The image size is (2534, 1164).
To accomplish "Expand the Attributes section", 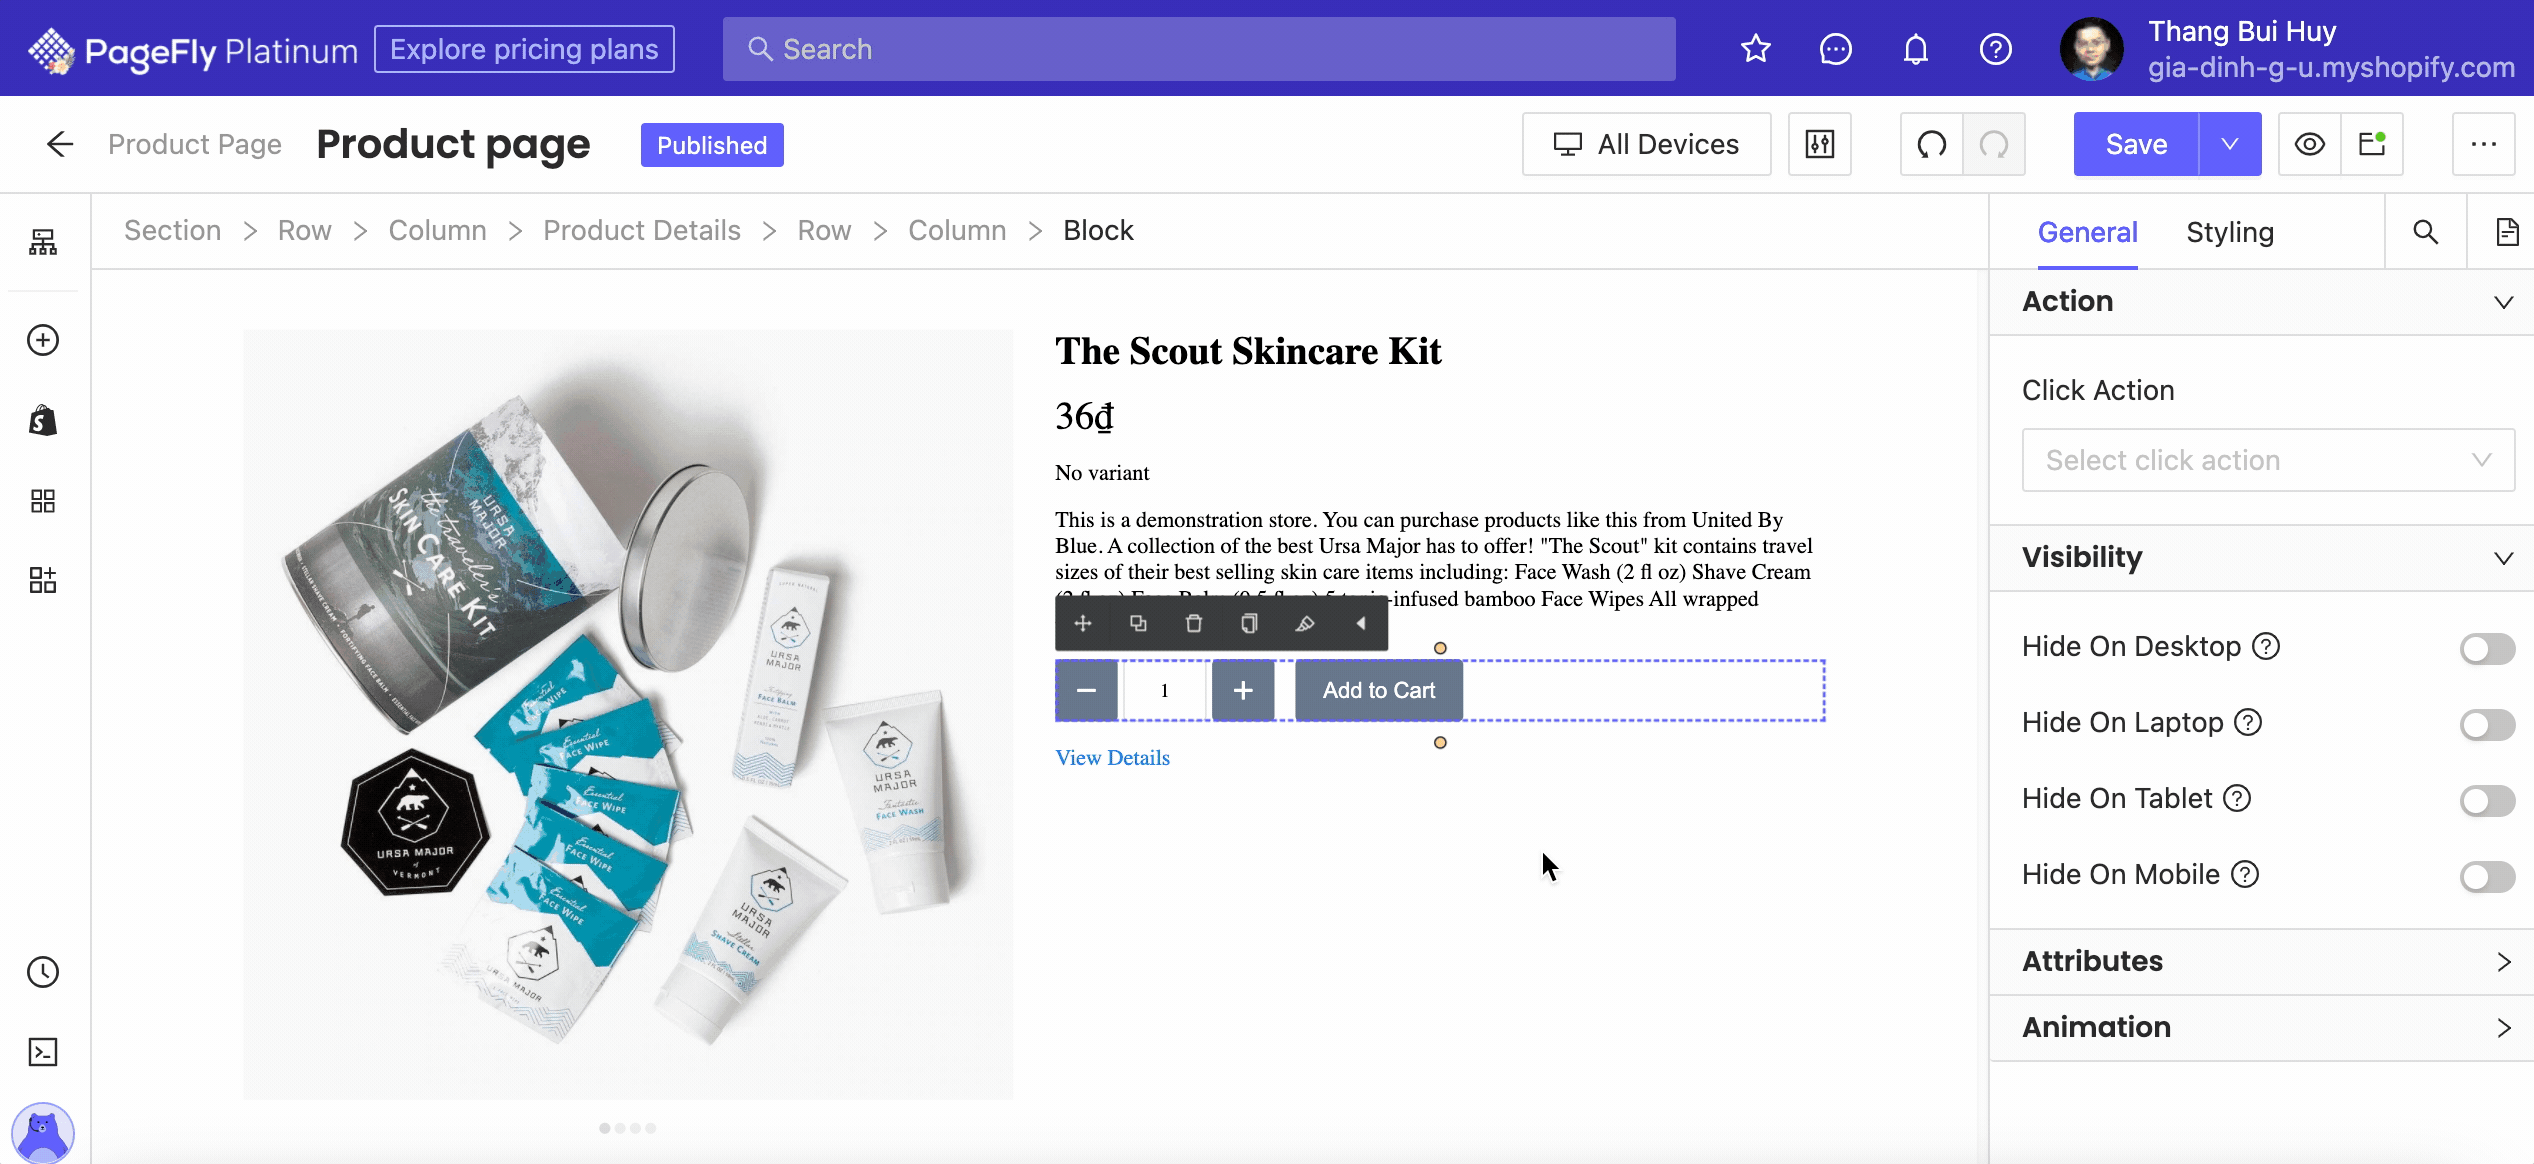I will [x=2262, y=962].
